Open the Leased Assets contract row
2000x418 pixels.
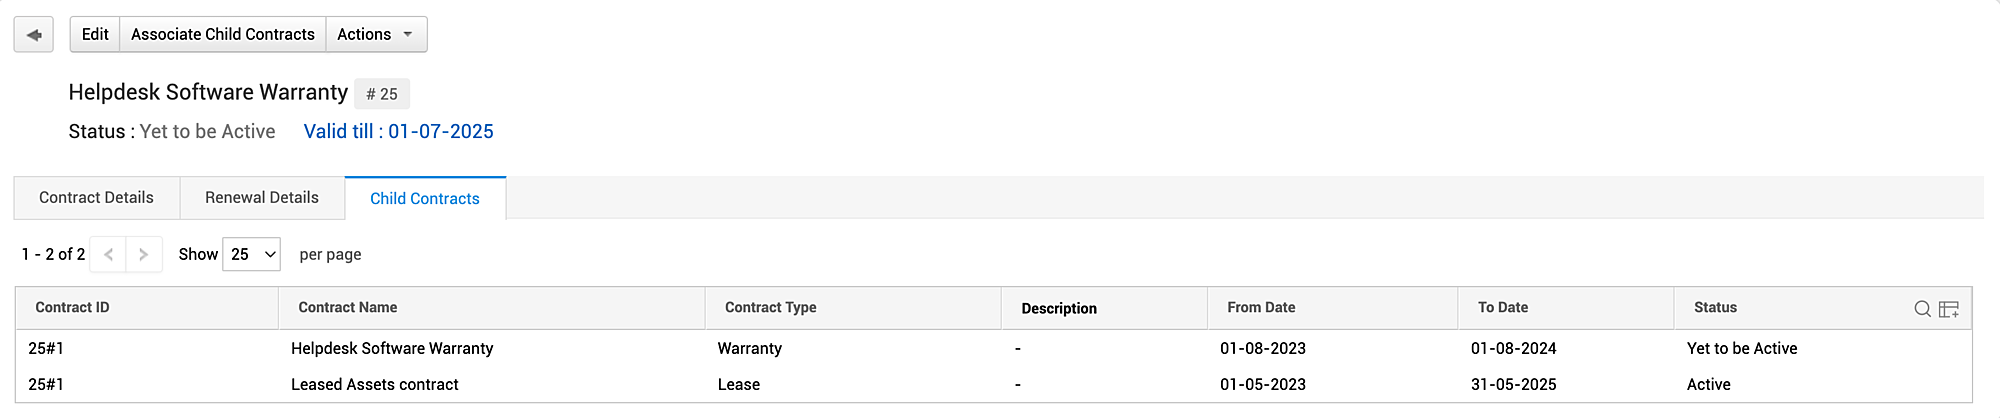point(374,385)
